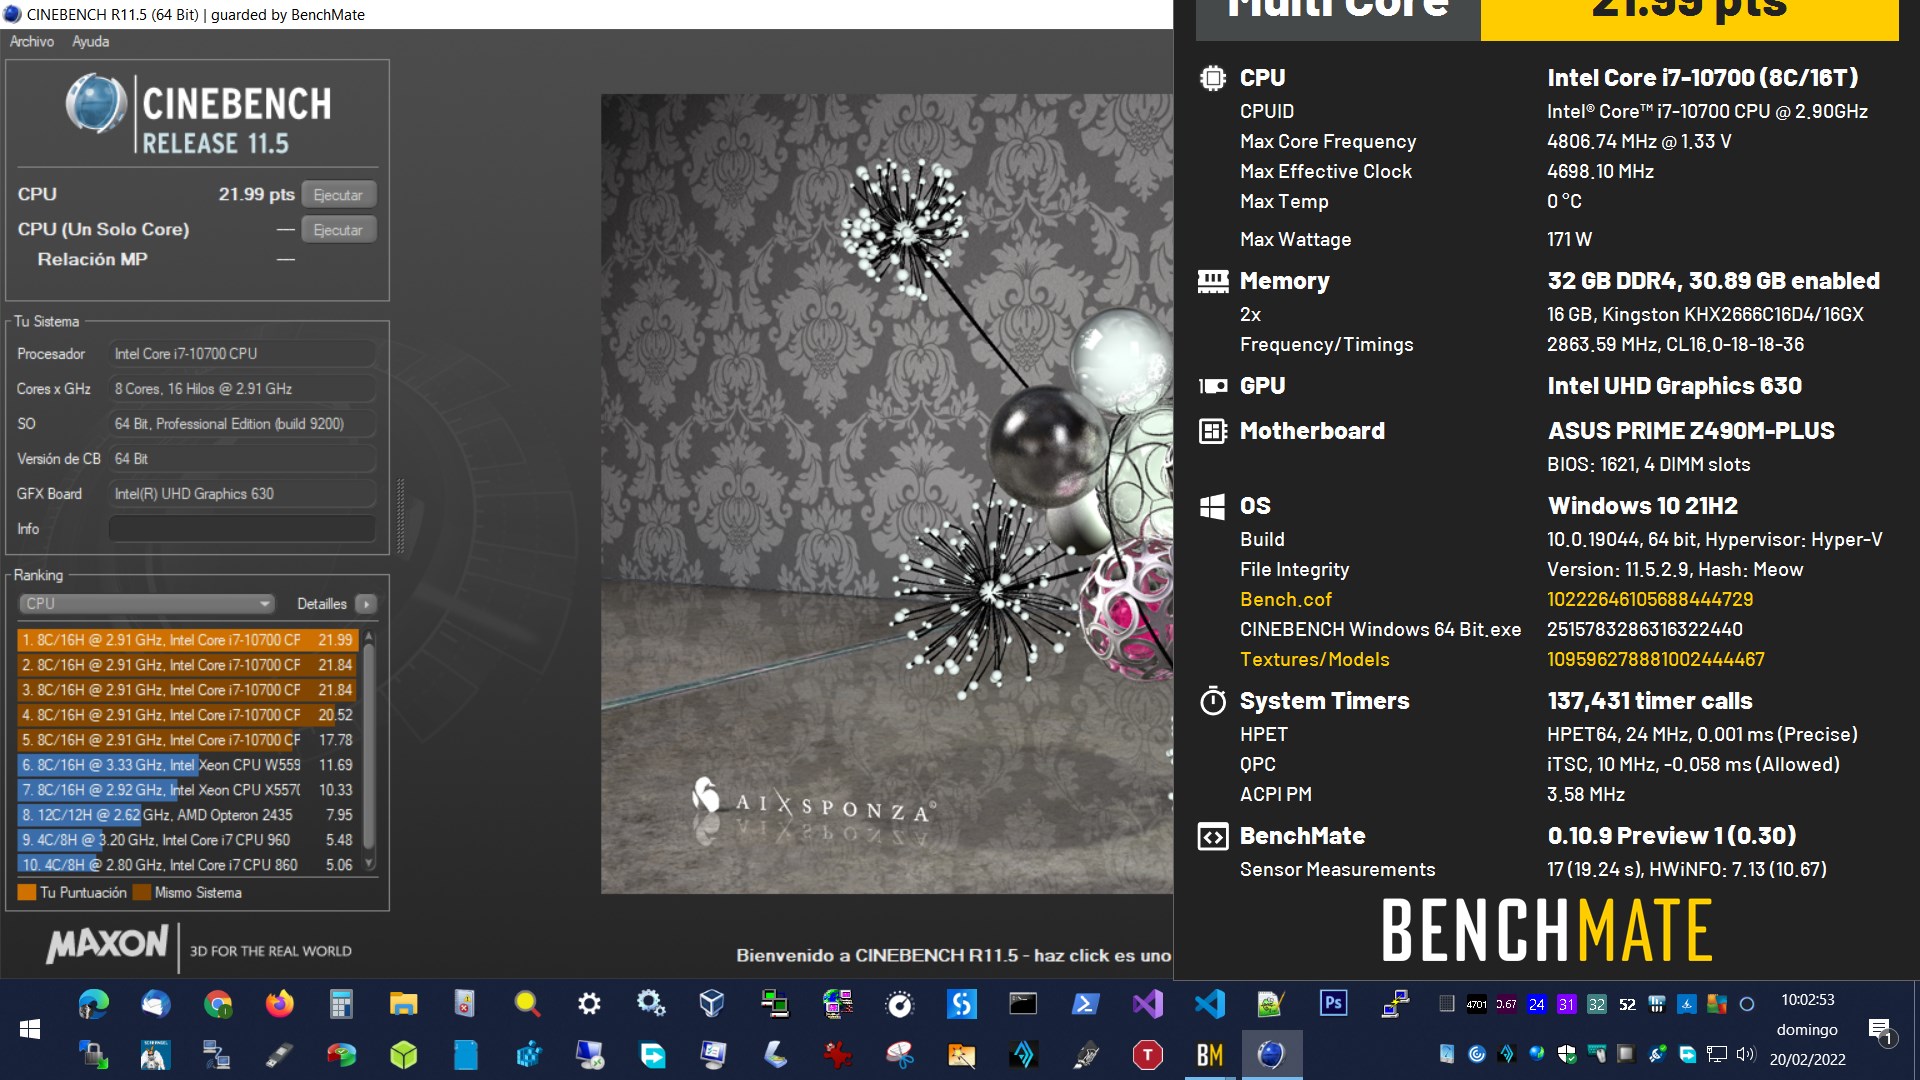The height and width of the screenshot is (1080, 1920).
Task: Switch to BenchMate BM taskbar icon
Action: 1210,1055
